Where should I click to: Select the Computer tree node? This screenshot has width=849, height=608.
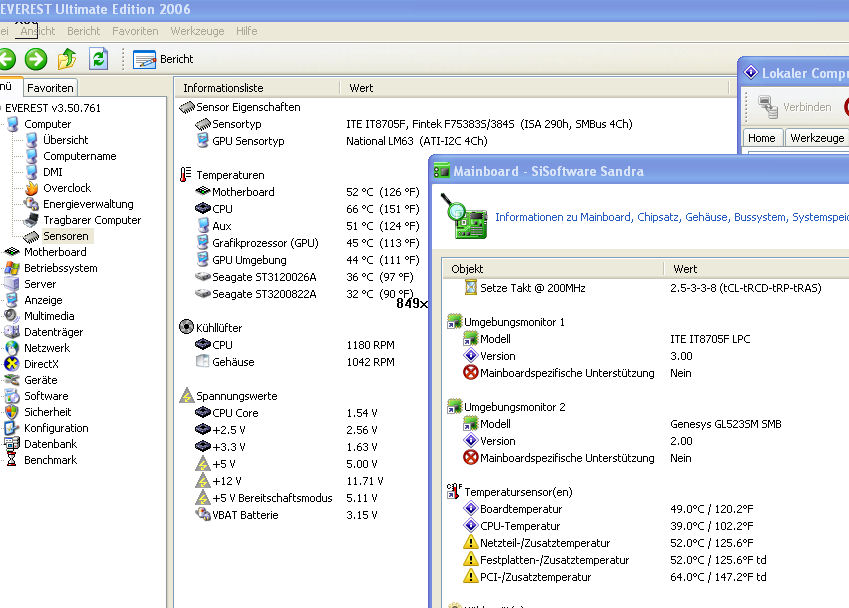coord(47,124)
